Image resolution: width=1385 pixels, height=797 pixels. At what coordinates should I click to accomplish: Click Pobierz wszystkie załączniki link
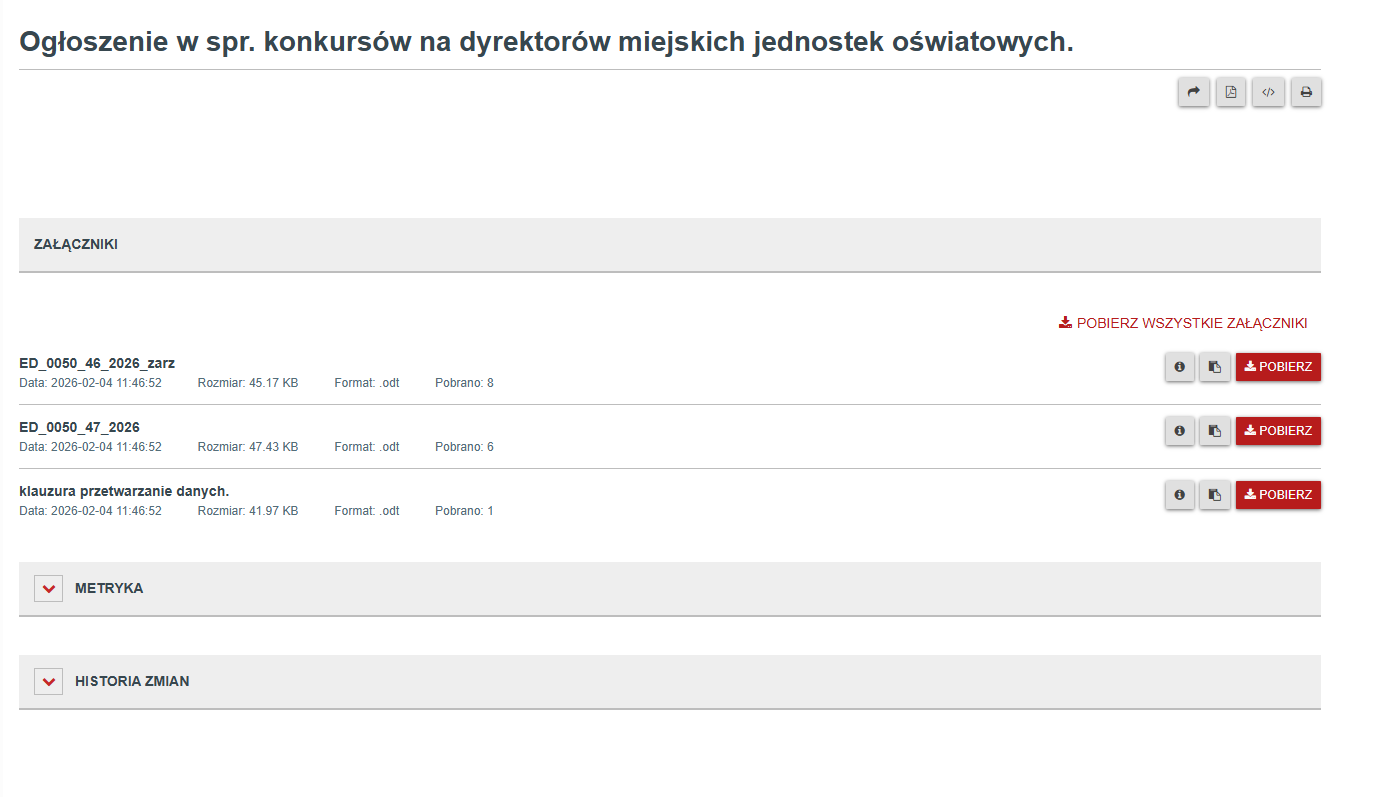click(x=1183, y=323)
